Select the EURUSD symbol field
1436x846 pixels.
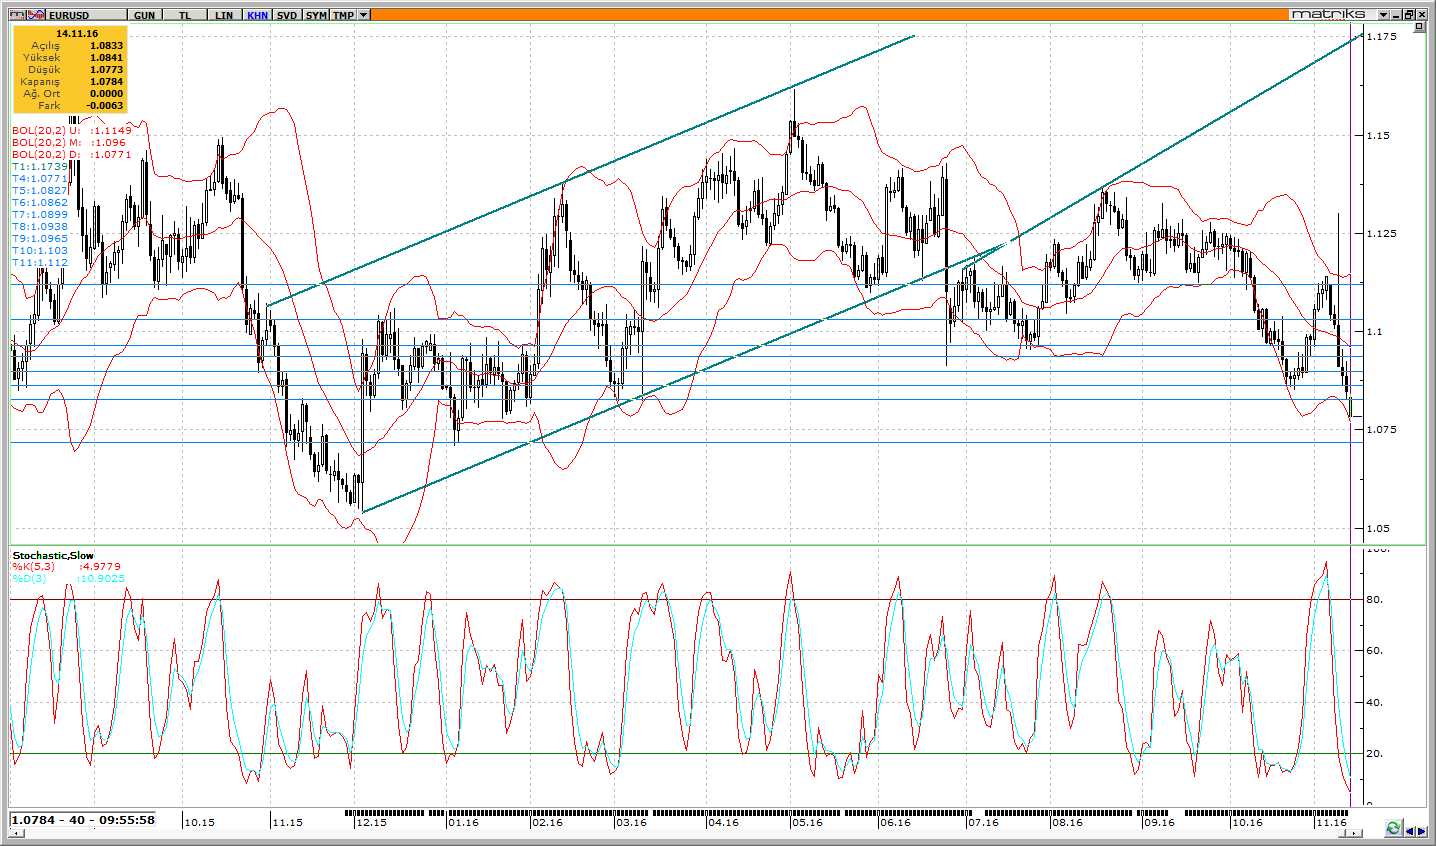(x=87, y=15)
